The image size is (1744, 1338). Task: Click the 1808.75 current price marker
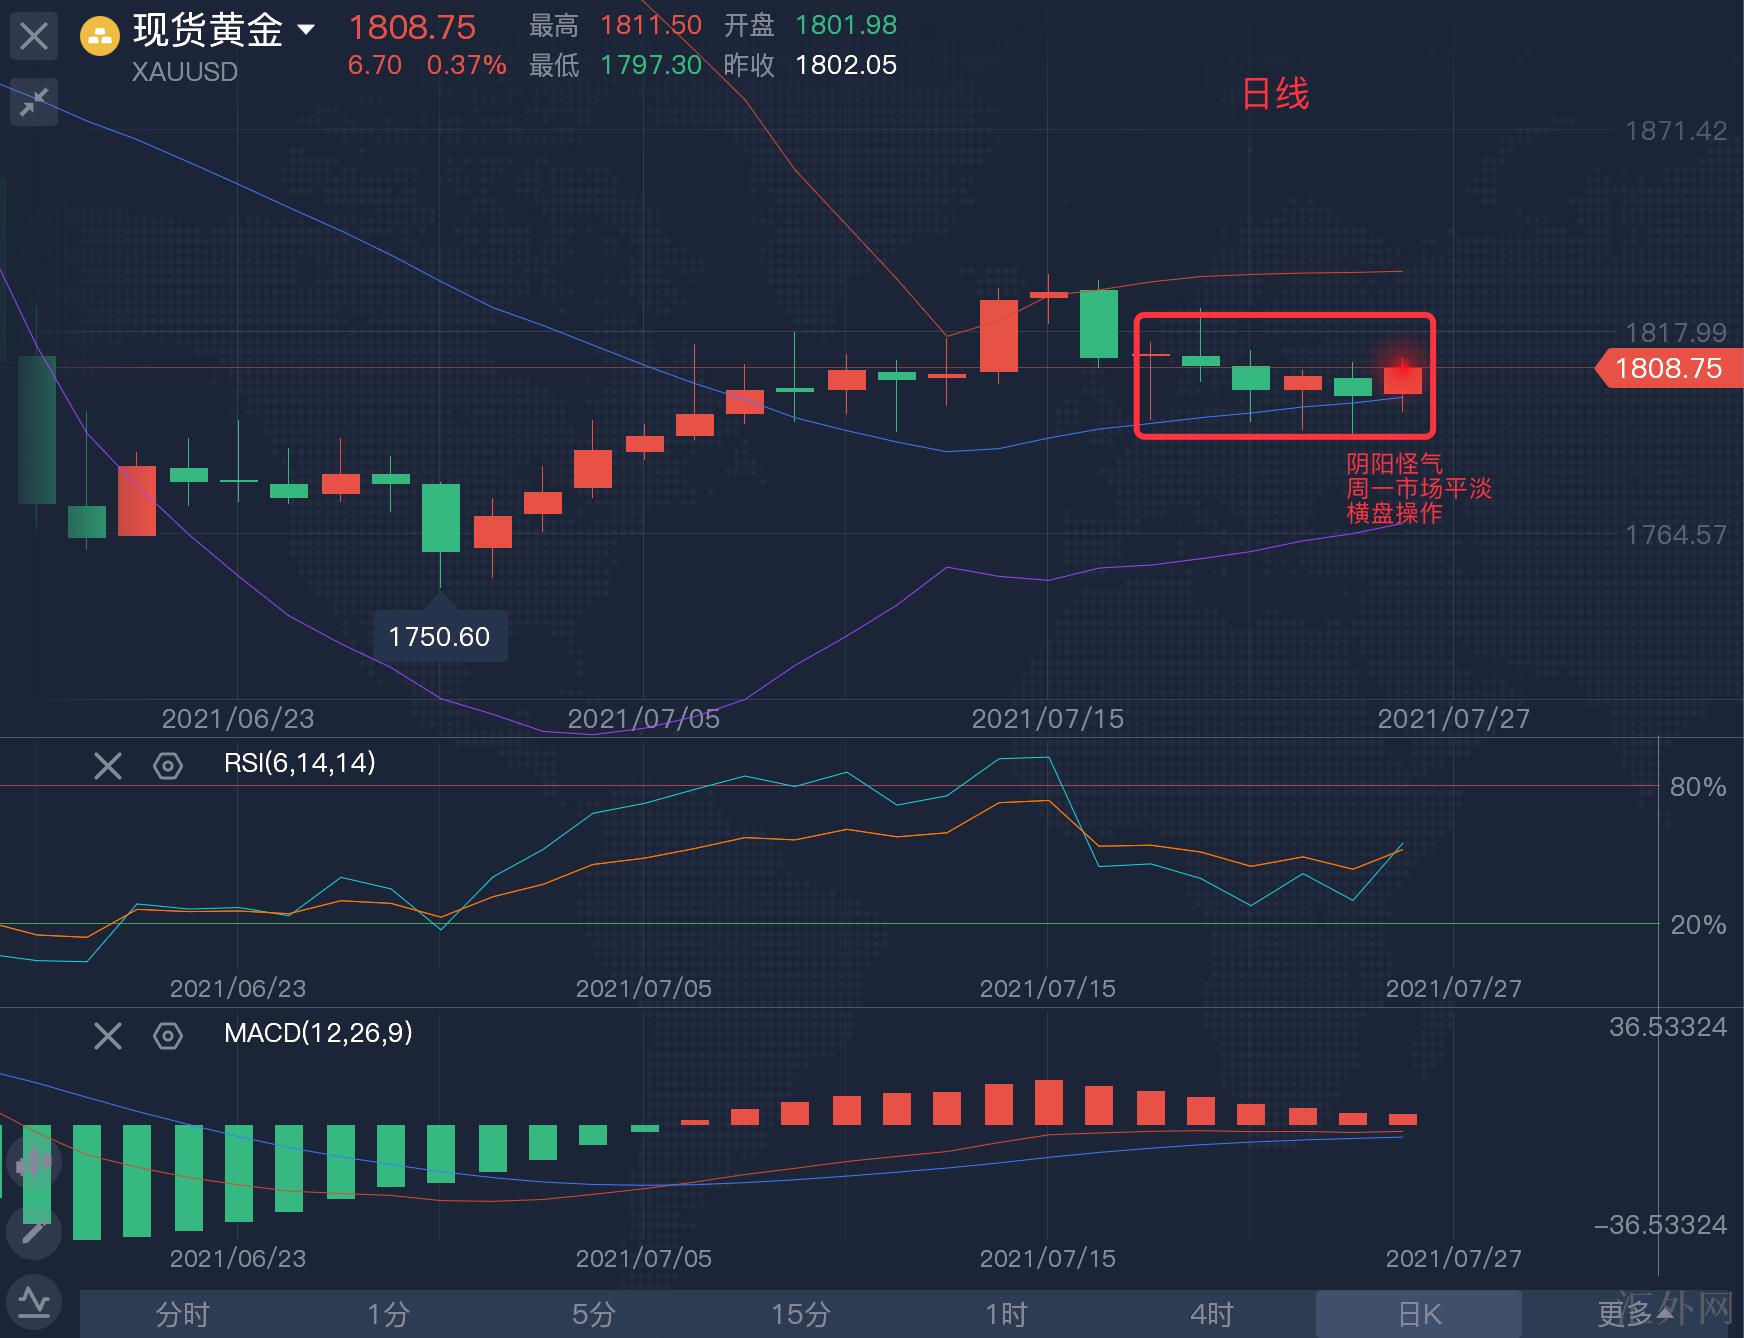pos(1668,368)
